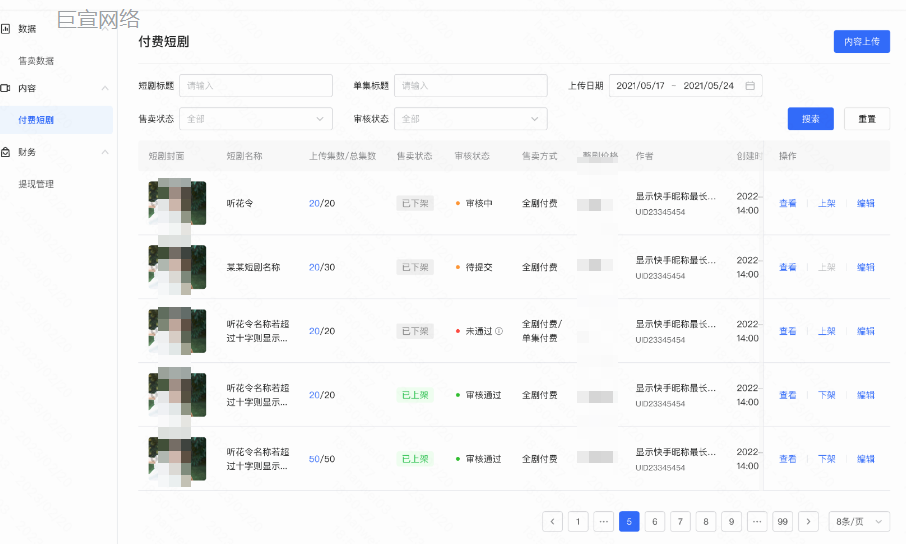Click the 操作 column header
This screenshot has width=906, height=544.
coord(788,156)
